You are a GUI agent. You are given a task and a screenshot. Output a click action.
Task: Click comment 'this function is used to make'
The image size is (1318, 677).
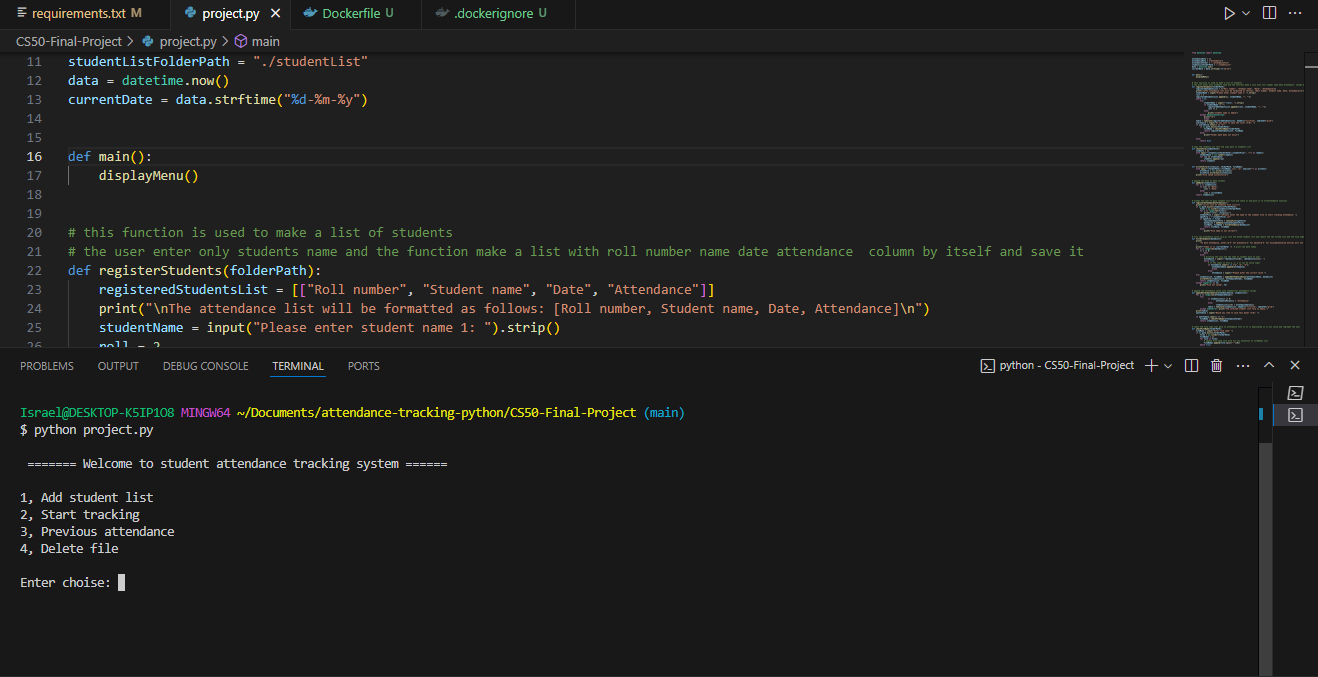[260, 232]
